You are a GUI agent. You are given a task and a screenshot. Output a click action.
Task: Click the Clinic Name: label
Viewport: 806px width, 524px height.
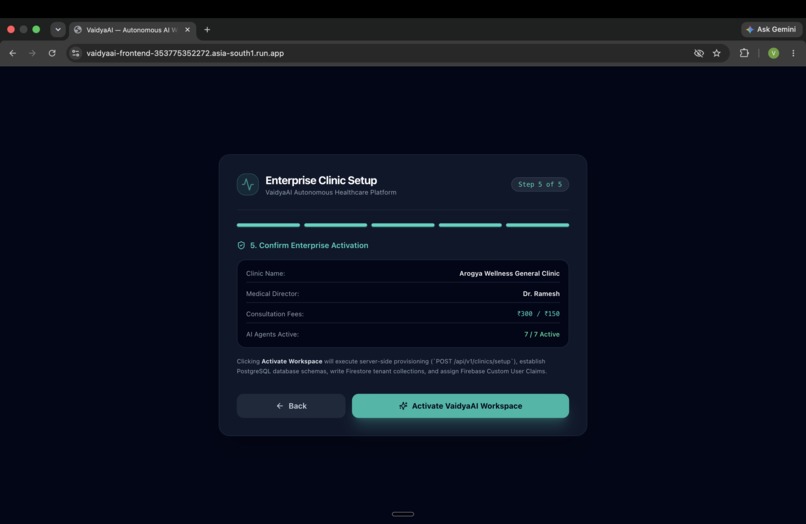click(x=265, y=274)
